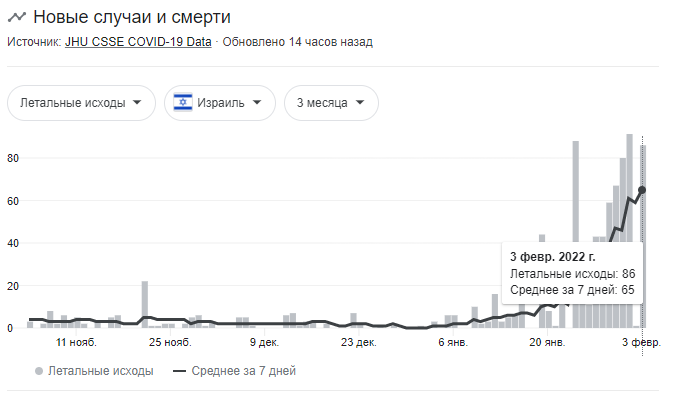Click the black line legend marker for Среднее за 7 дней
The image size is (673, 395).
tap(179, 371)
